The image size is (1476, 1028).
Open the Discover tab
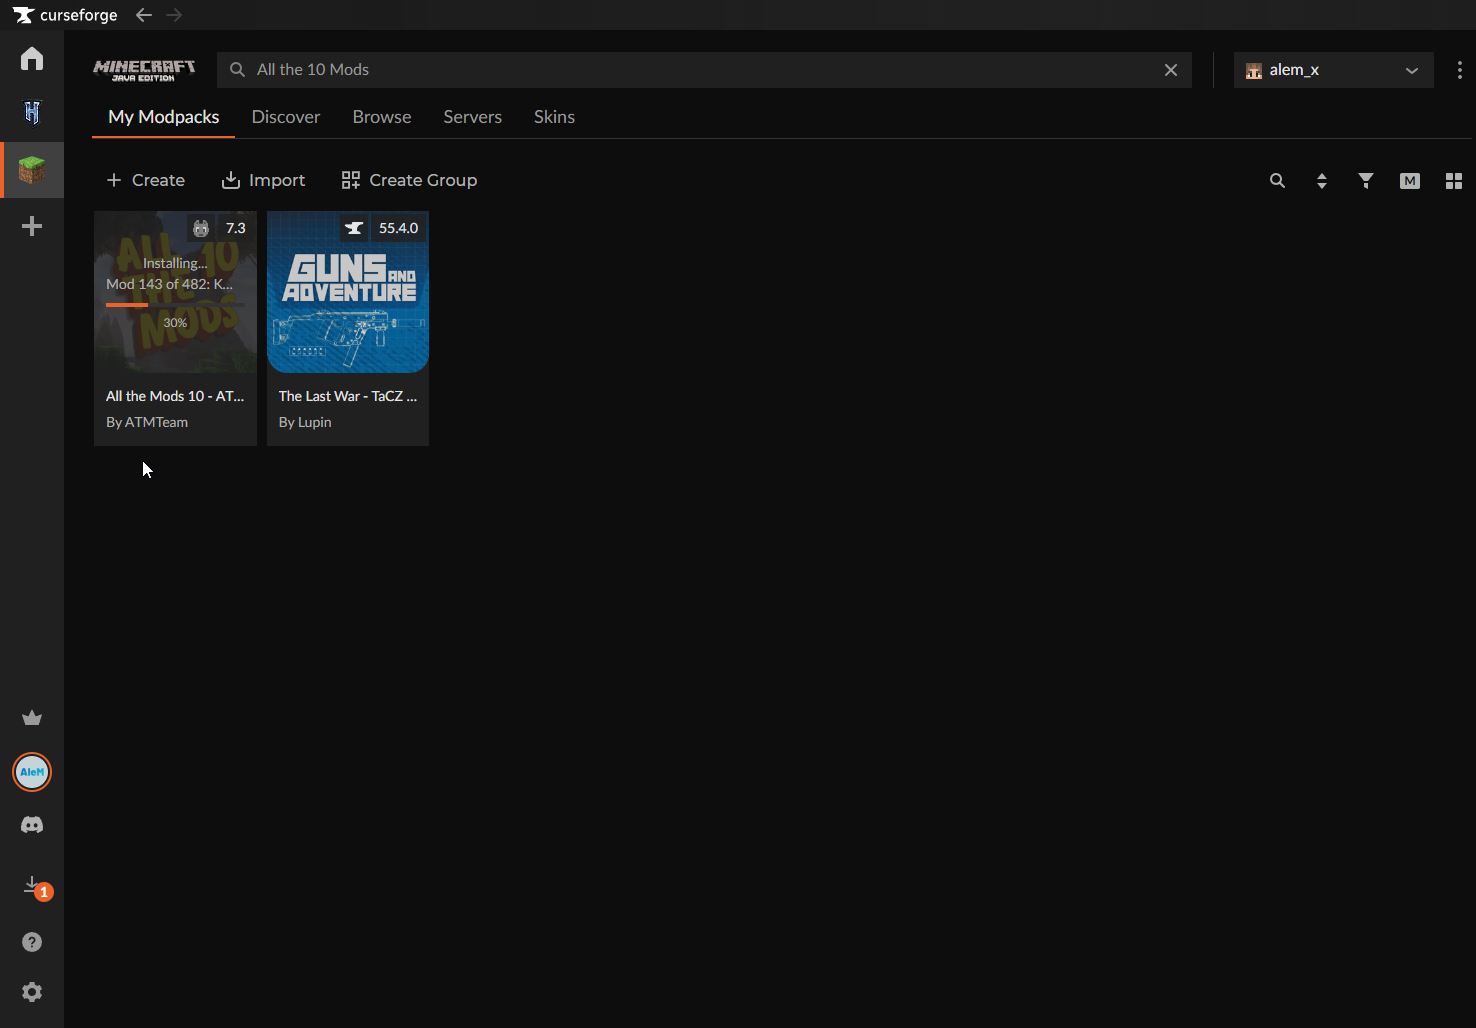click(x=286, y=117)
